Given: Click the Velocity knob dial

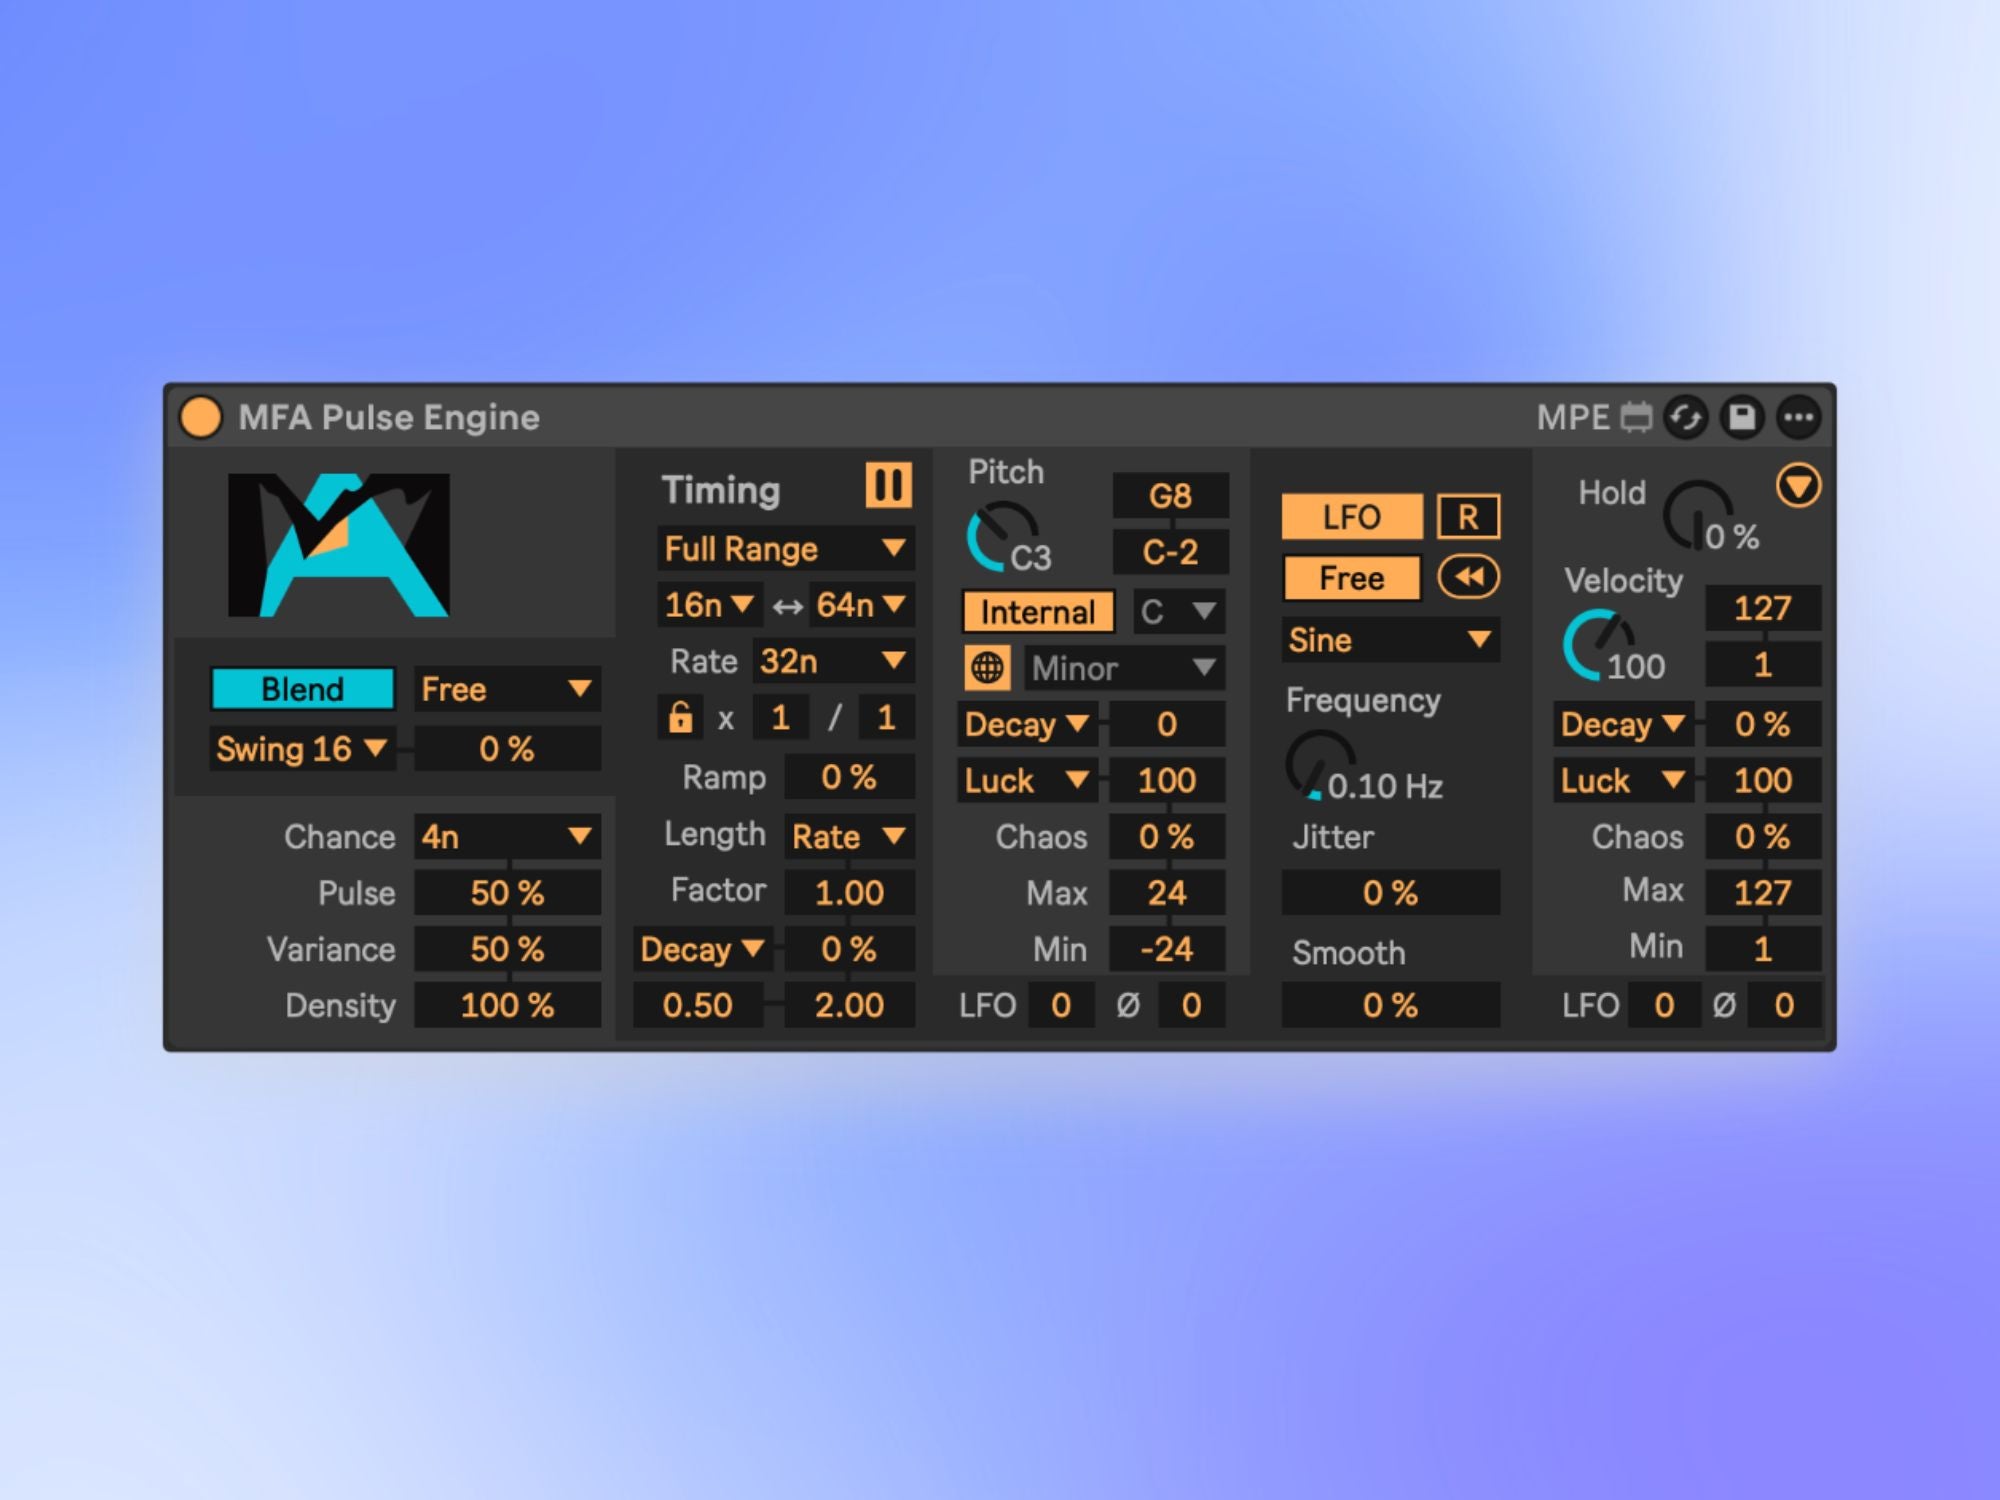Looking at the screenshot, I should click(1600, 643).
